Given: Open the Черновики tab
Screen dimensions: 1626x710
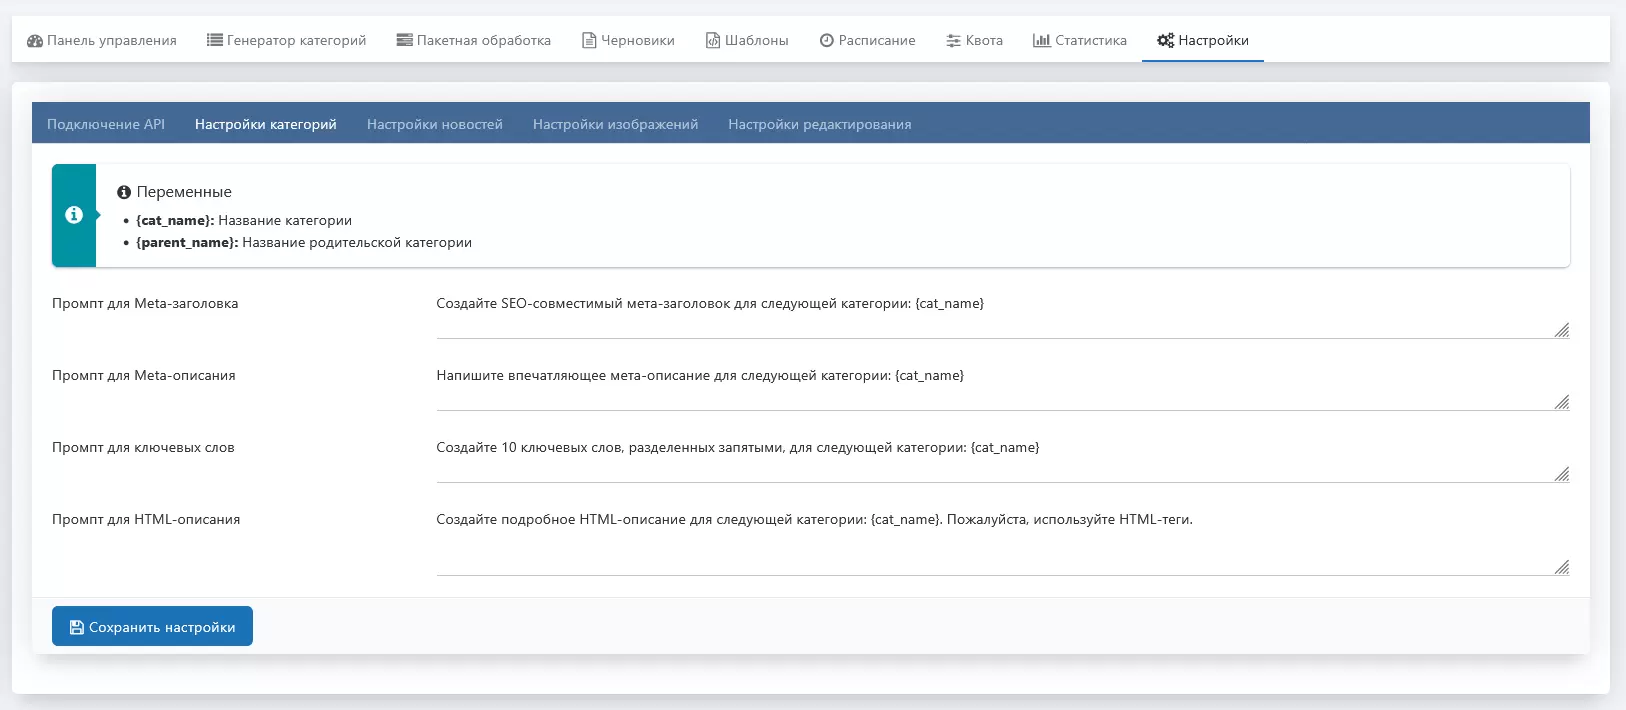Looking at the screenshot, I should 628,41.
